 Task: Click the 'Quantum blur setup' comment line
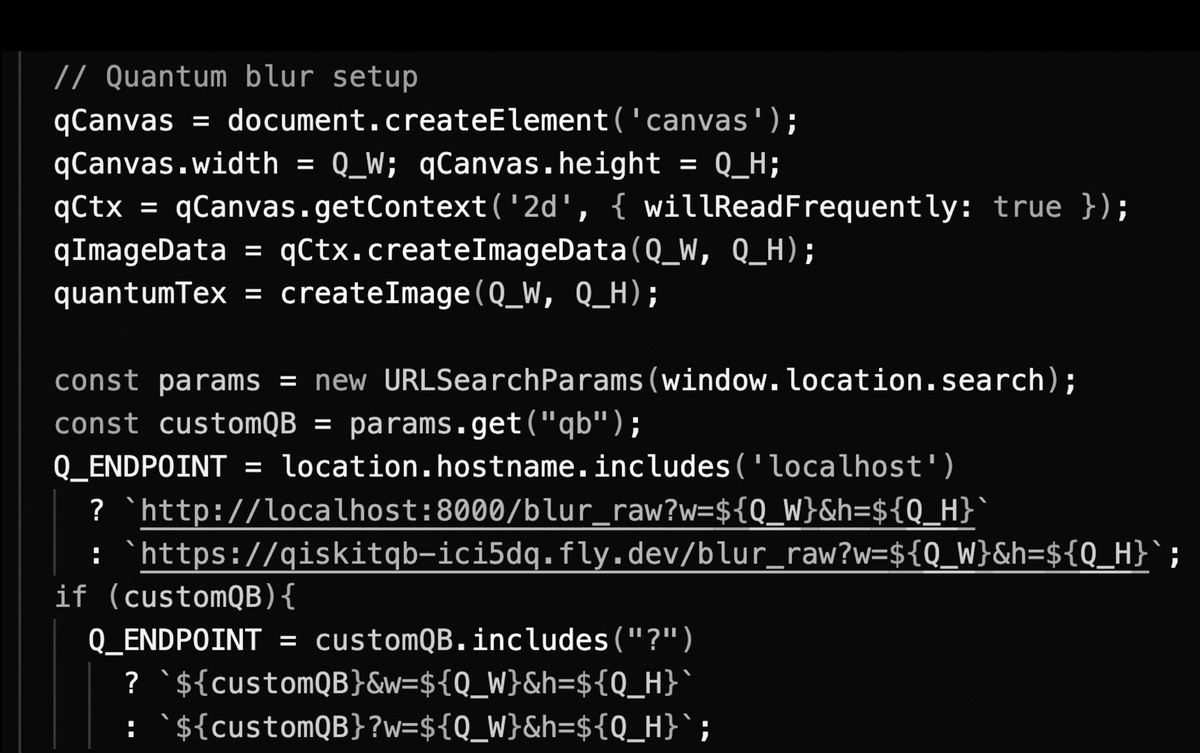(x=236, y=77)
